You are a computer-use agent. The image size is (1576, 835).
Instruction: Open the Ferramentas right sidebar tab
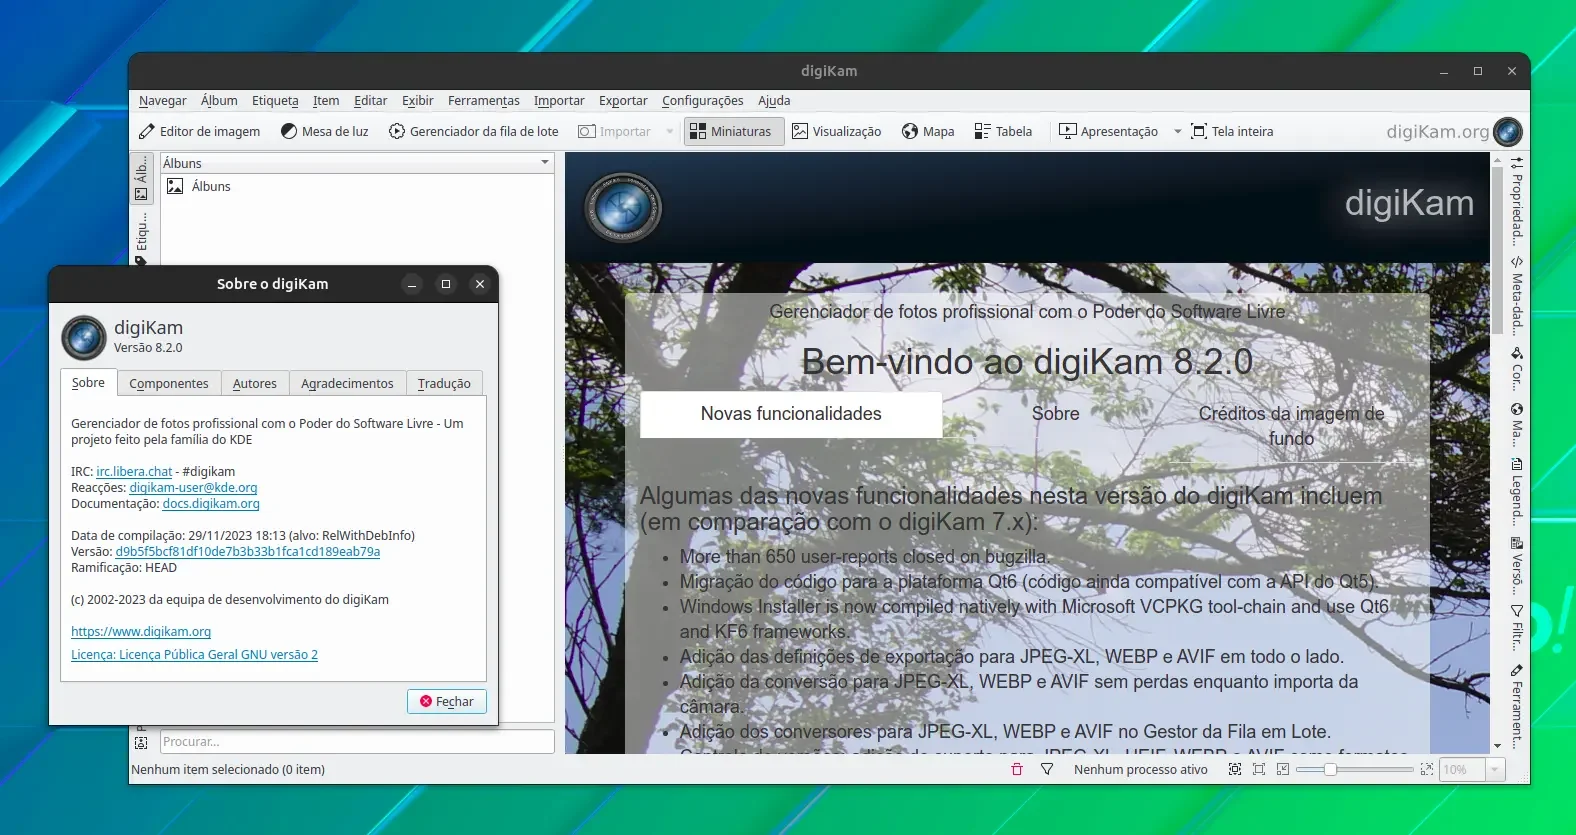click(x=1517, y=706)
